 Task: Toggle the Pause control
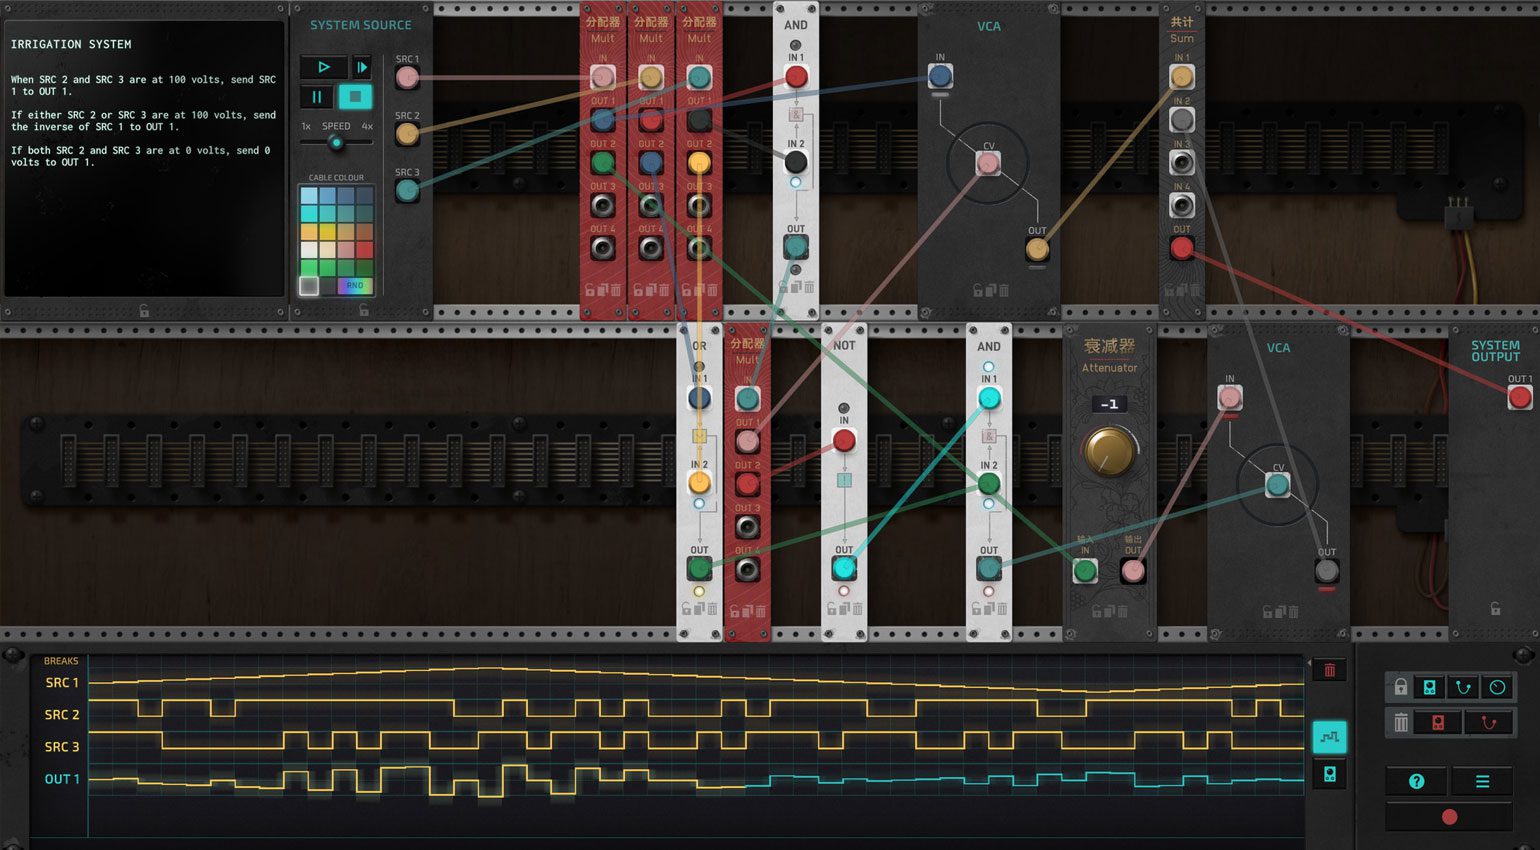click(x=315, y=96)
